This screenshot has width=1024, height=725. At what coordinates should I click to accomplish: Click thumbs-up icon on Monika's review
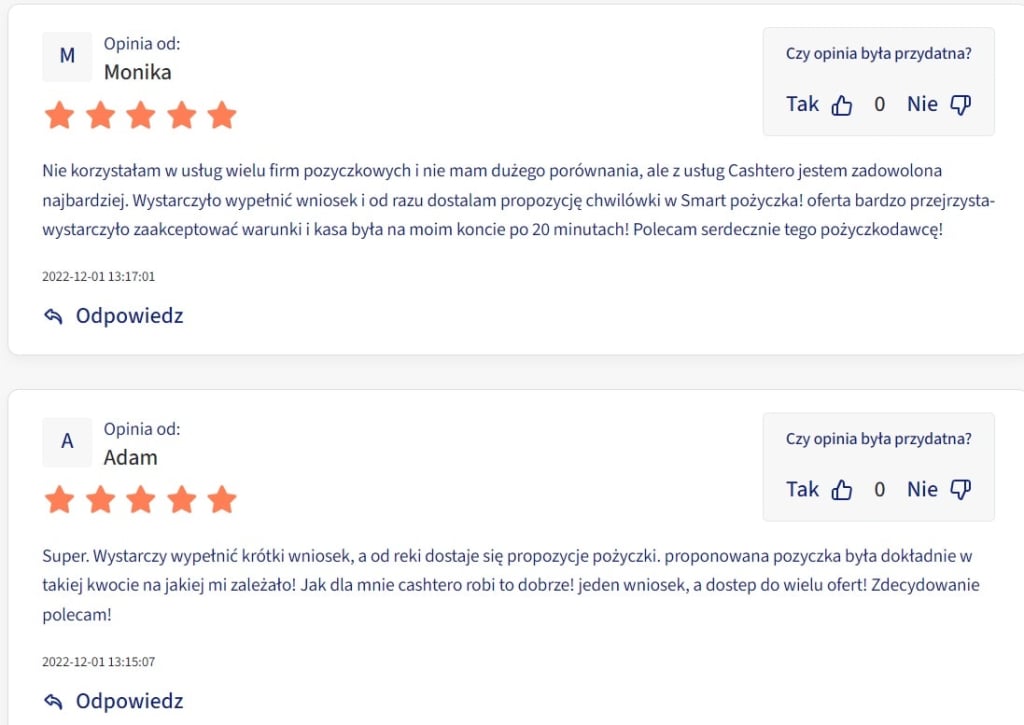841,105
